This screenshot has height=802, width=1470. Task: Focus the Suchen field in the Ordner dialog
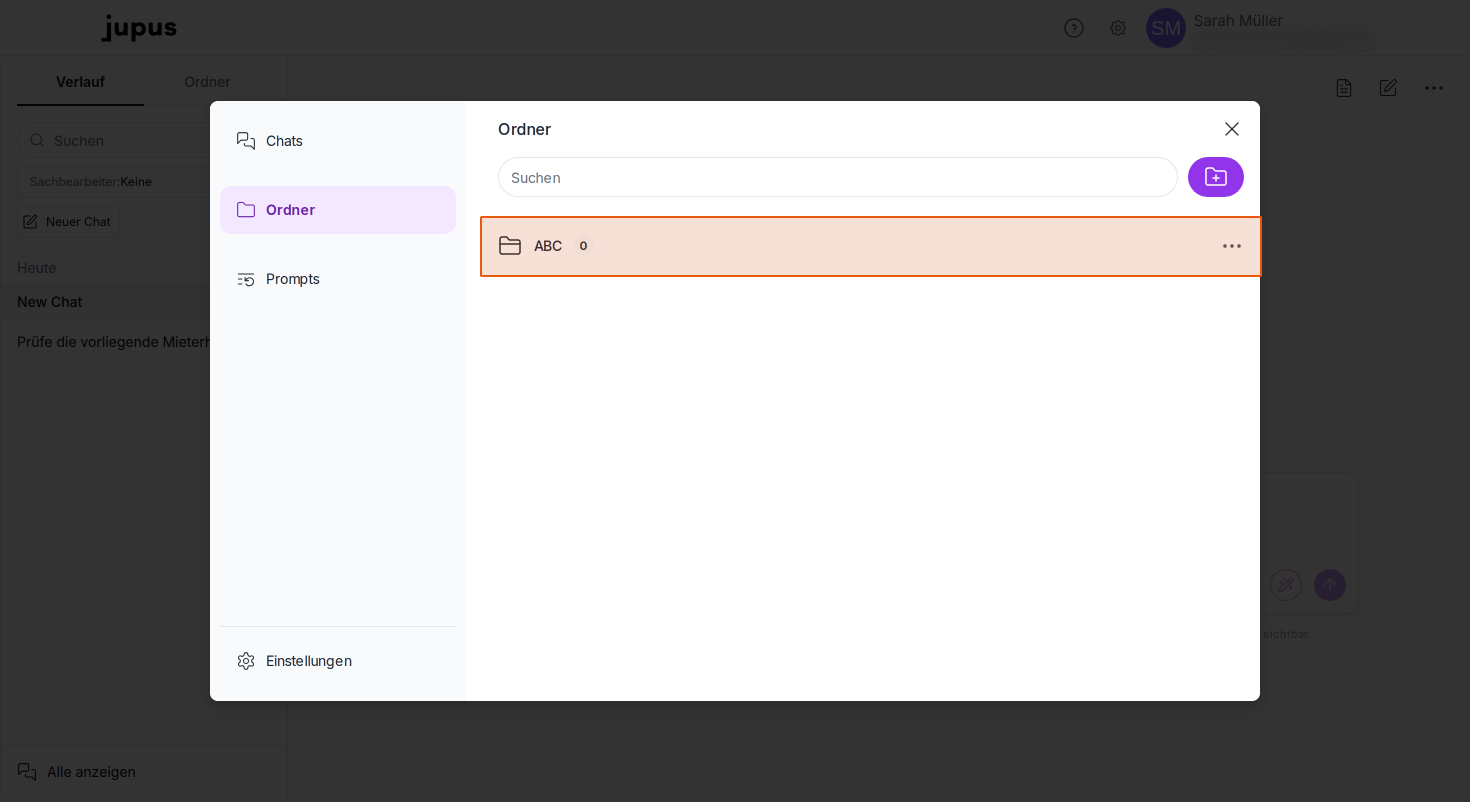(838, 177)
